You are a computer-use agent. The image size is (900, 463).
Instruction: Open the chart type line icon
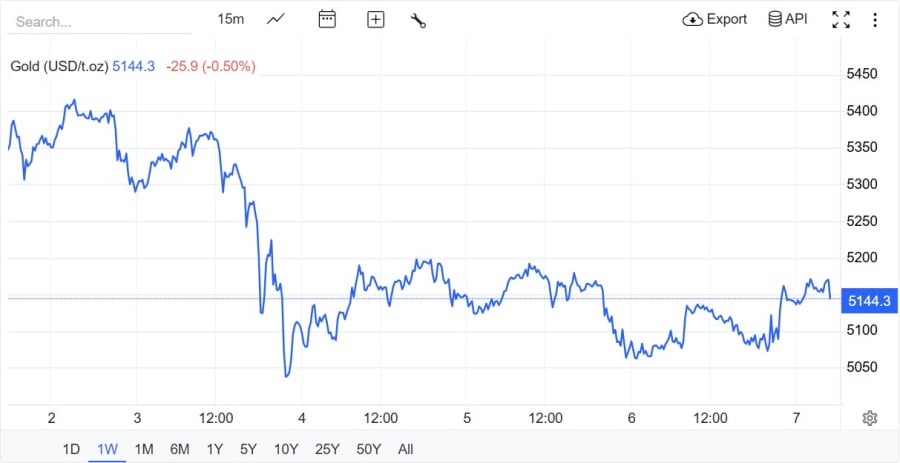coord(276,19)
